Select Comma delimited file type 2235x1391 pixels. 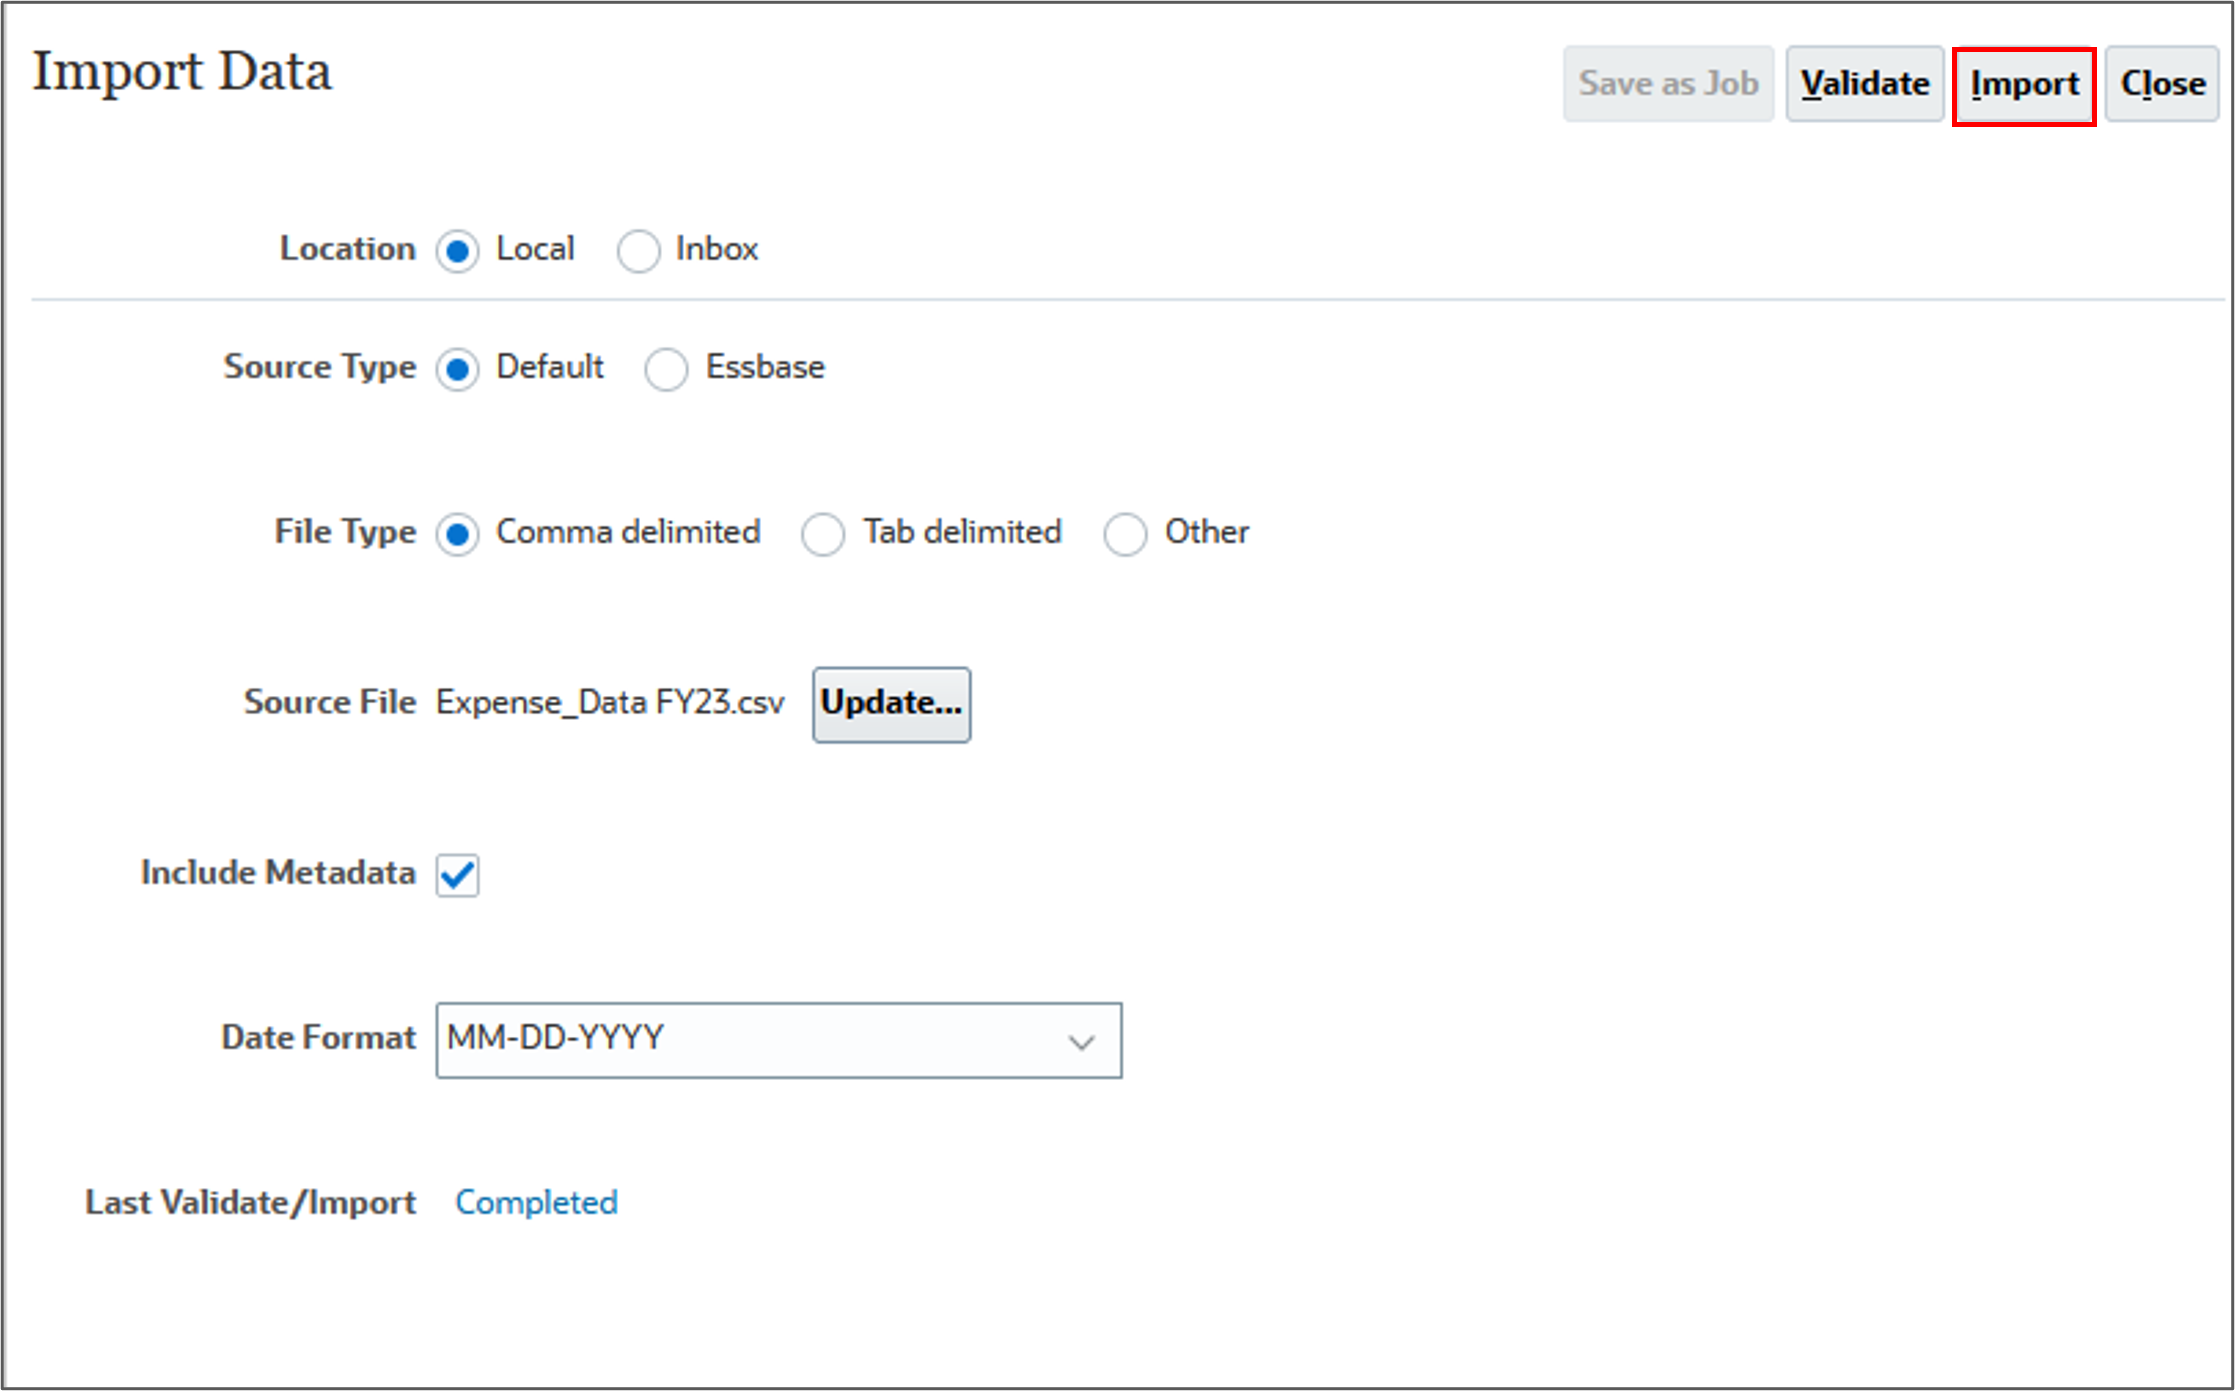(458, 534)
